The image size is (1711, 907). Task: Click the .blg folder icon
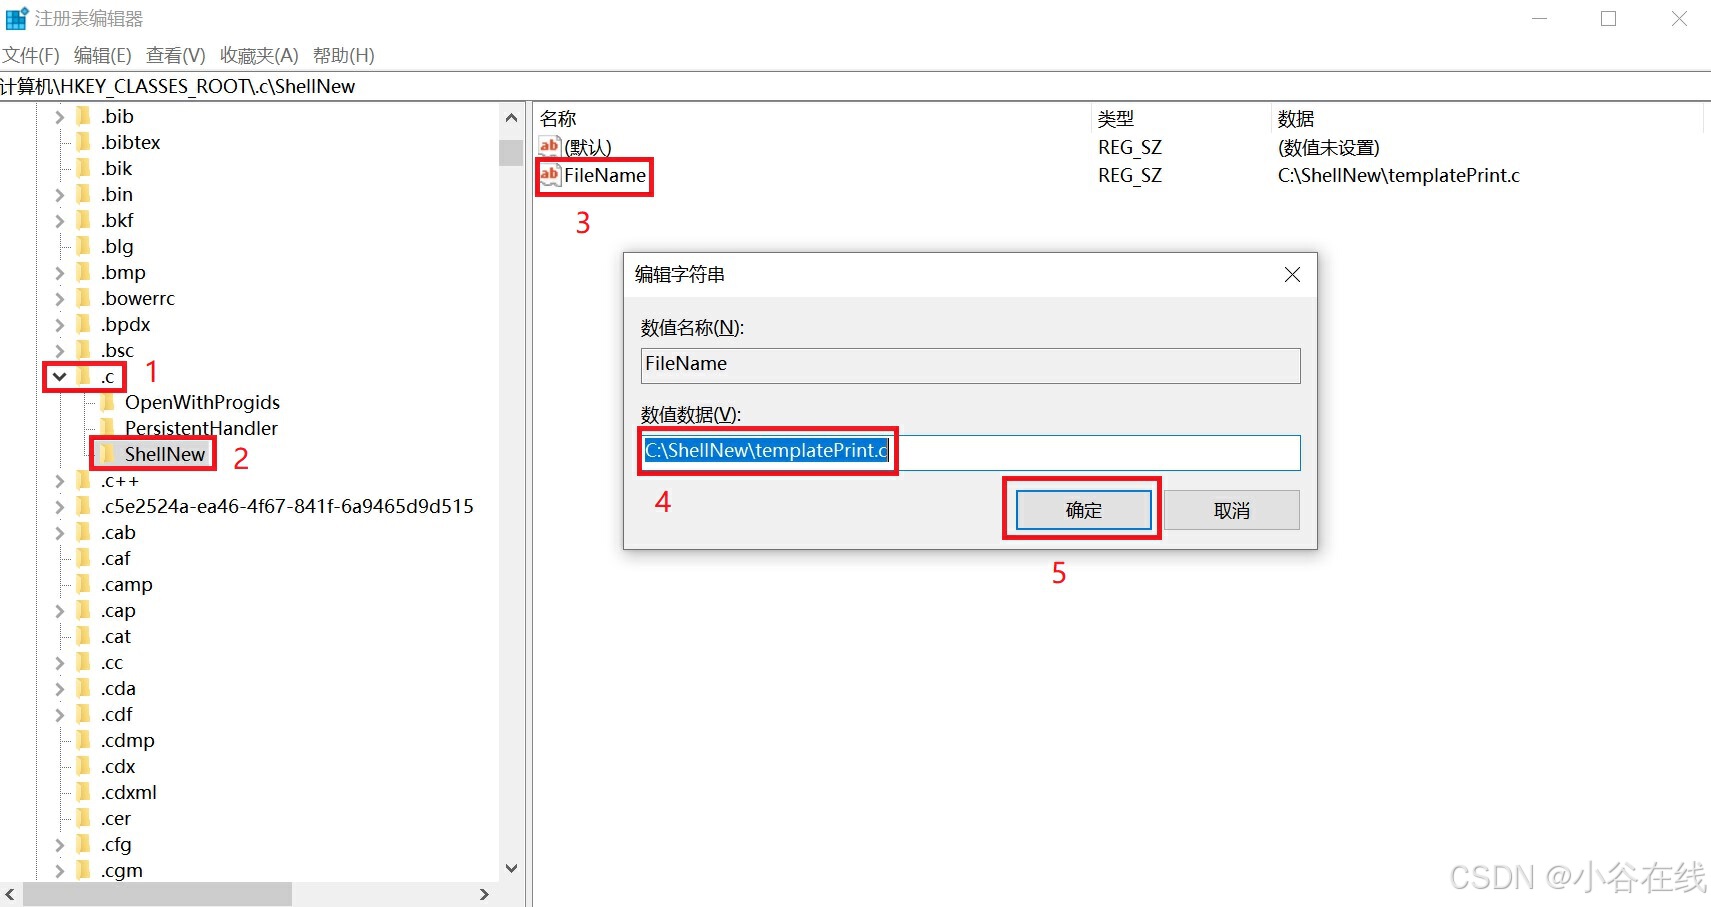[x=84, y=246]
